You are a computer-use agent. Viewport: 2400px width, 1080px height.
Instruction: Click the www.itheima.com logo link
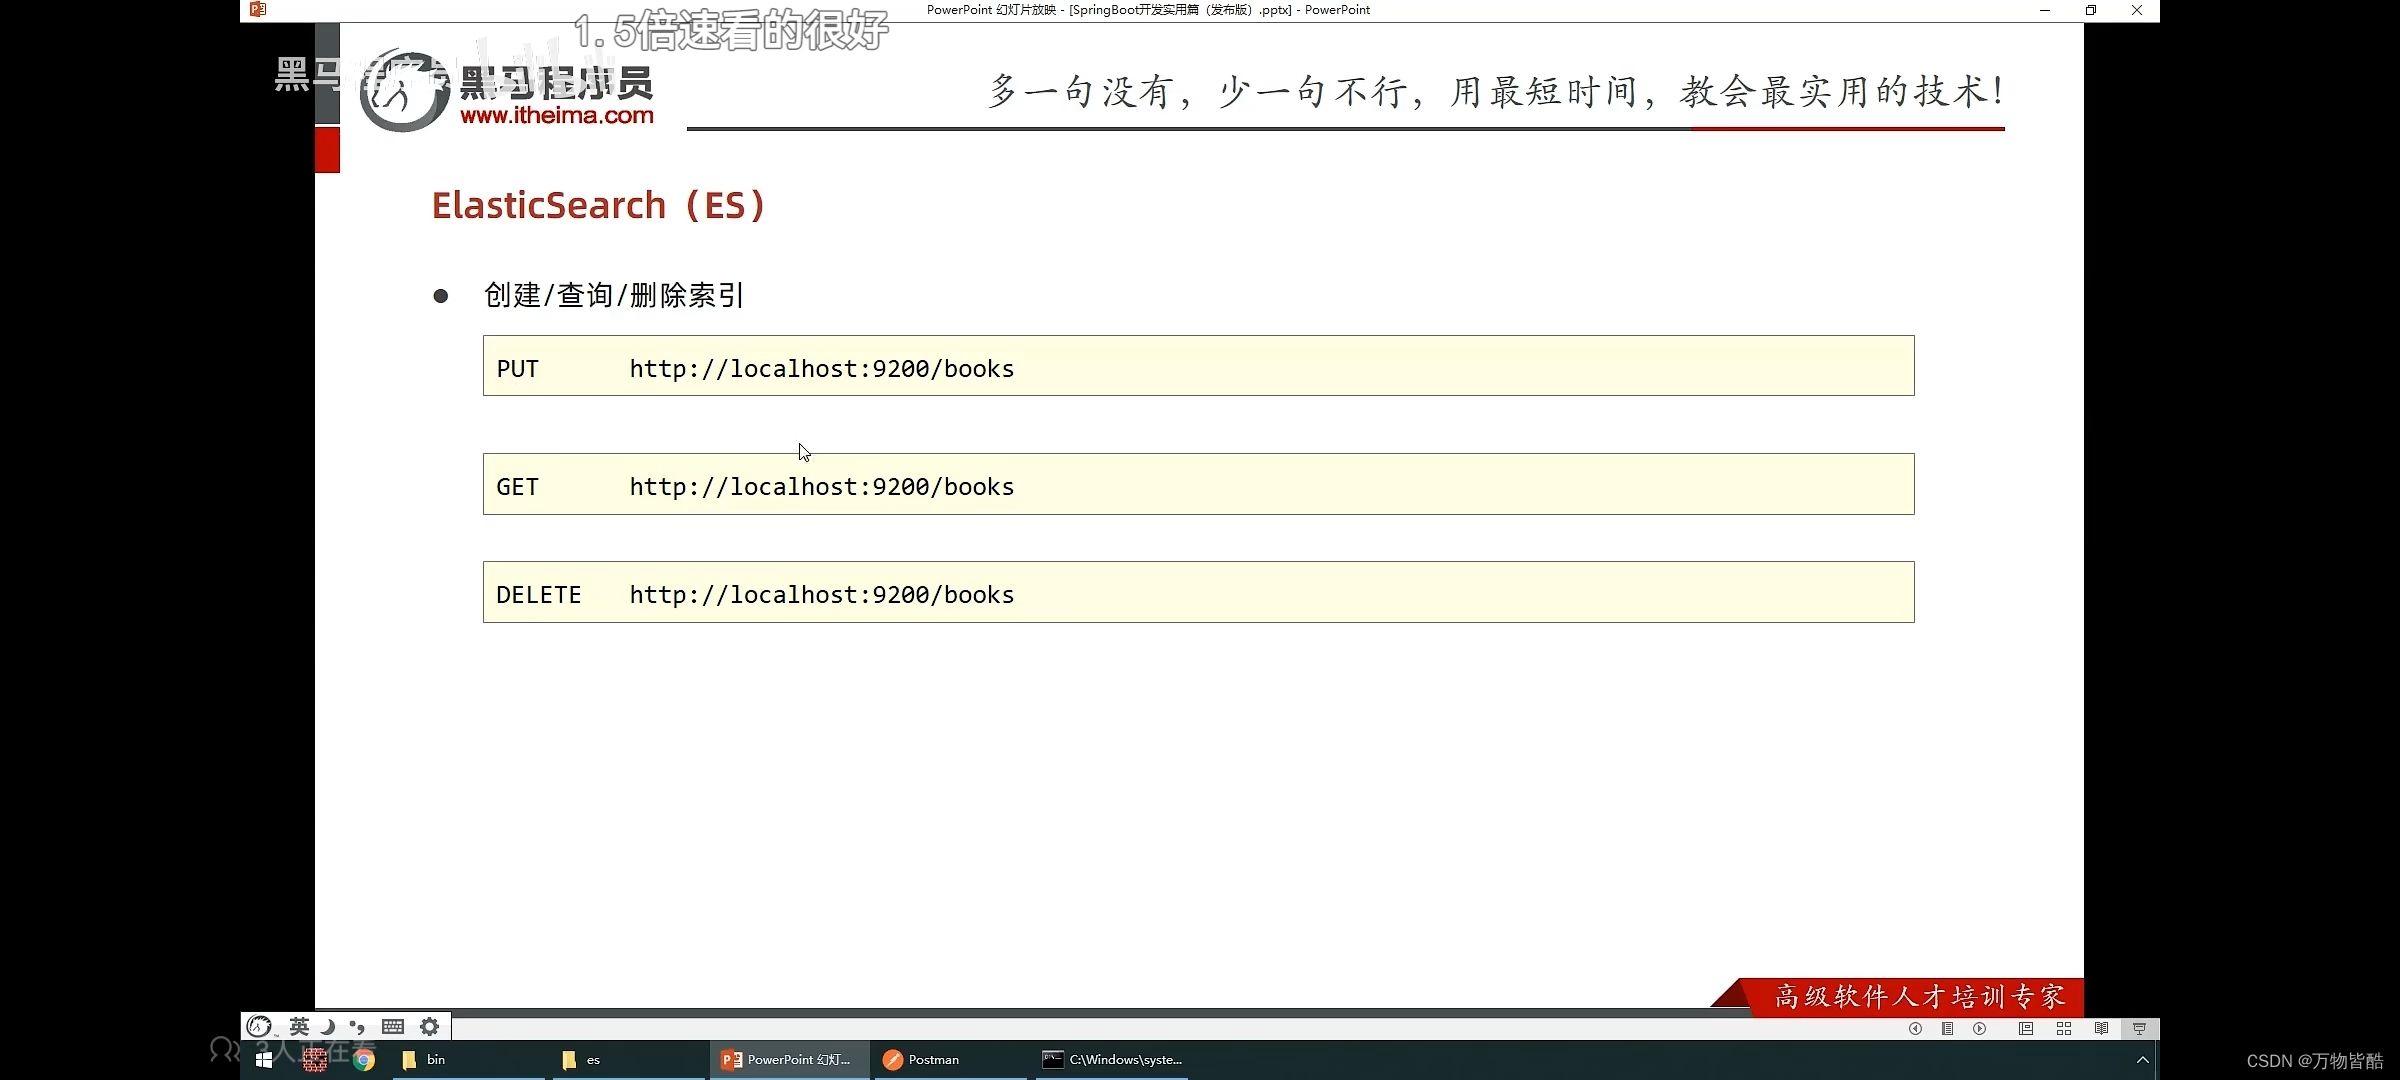coord(557,115)
